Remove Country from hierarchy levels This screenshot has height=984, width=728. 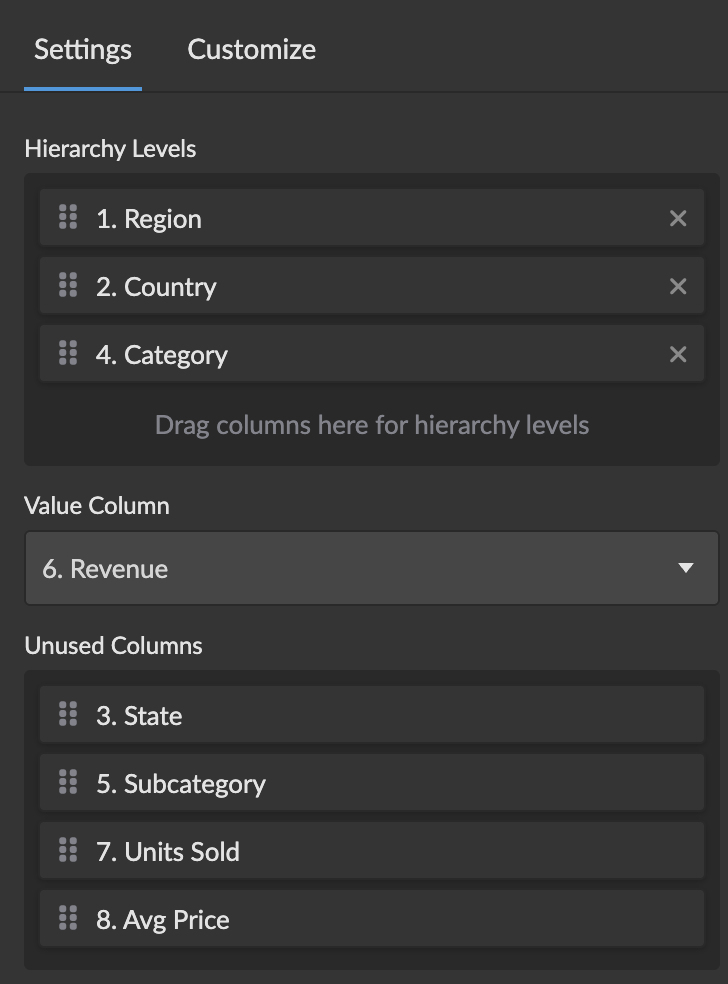click(678, 286)
